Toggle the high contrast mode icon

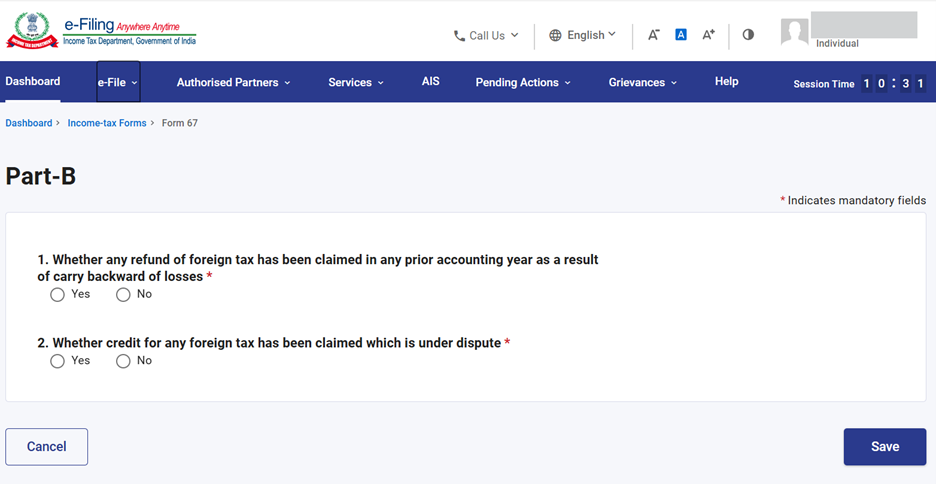point(748,35)
